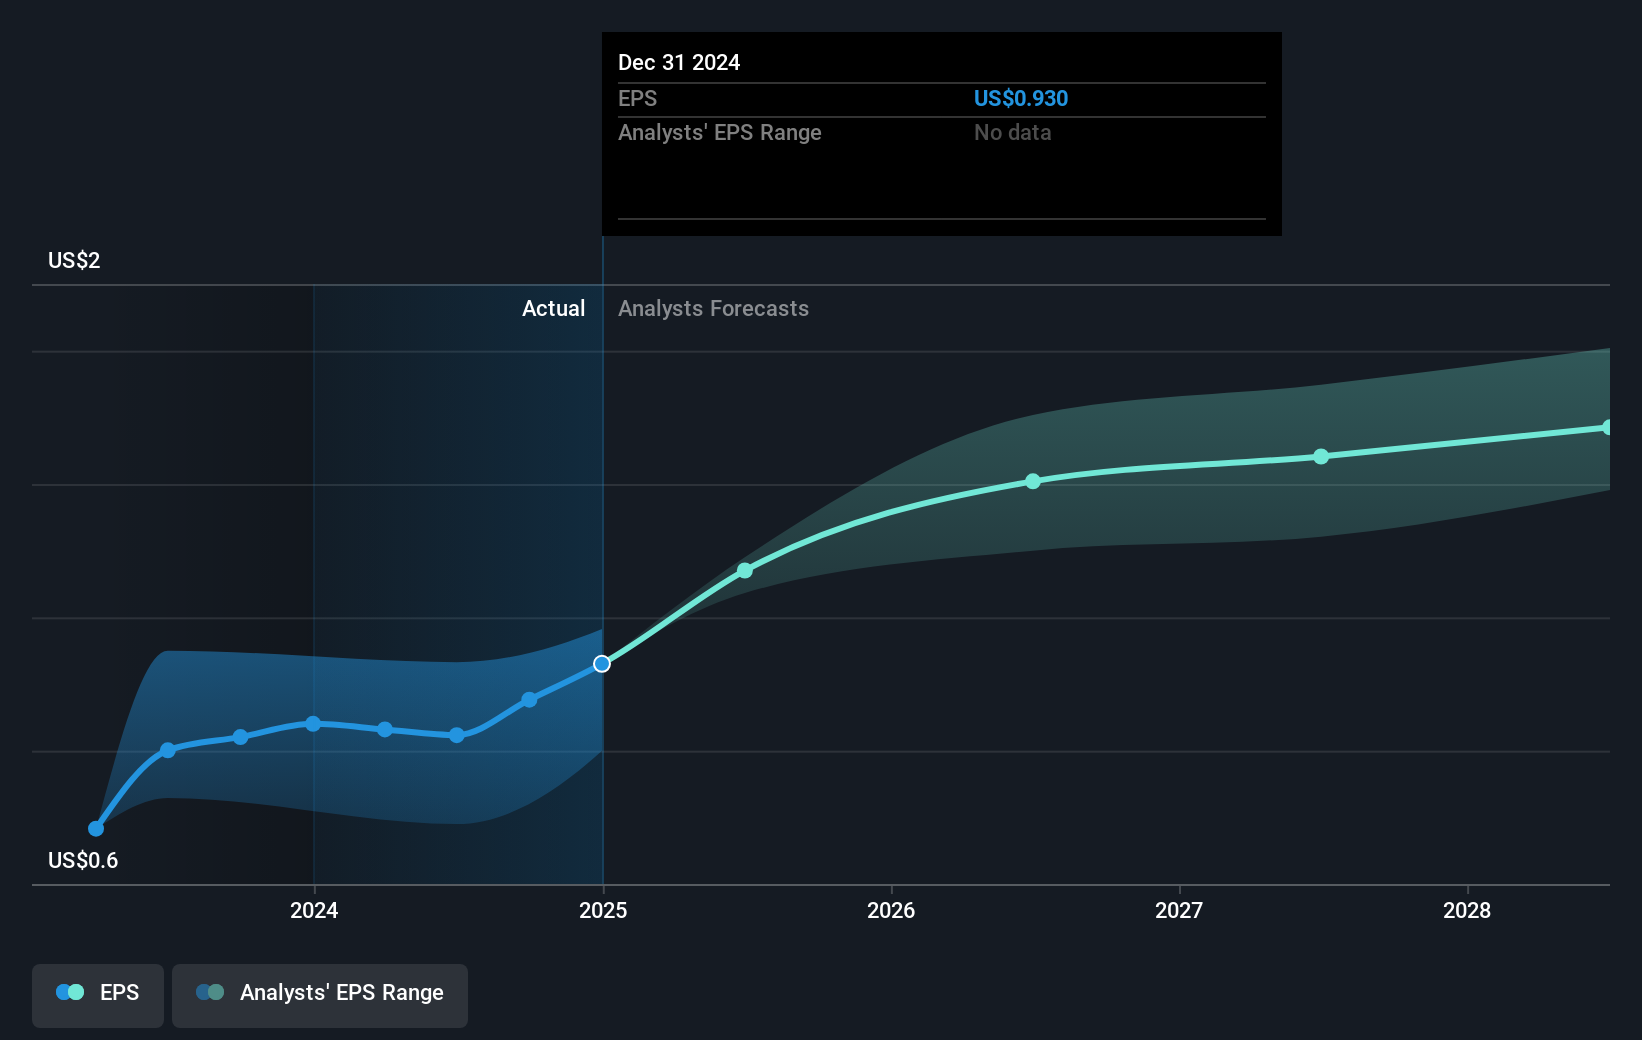Click the 'Dec 31 2024' tooltip date
Screen dimensions: 1642x1040
tap(679, 62)
